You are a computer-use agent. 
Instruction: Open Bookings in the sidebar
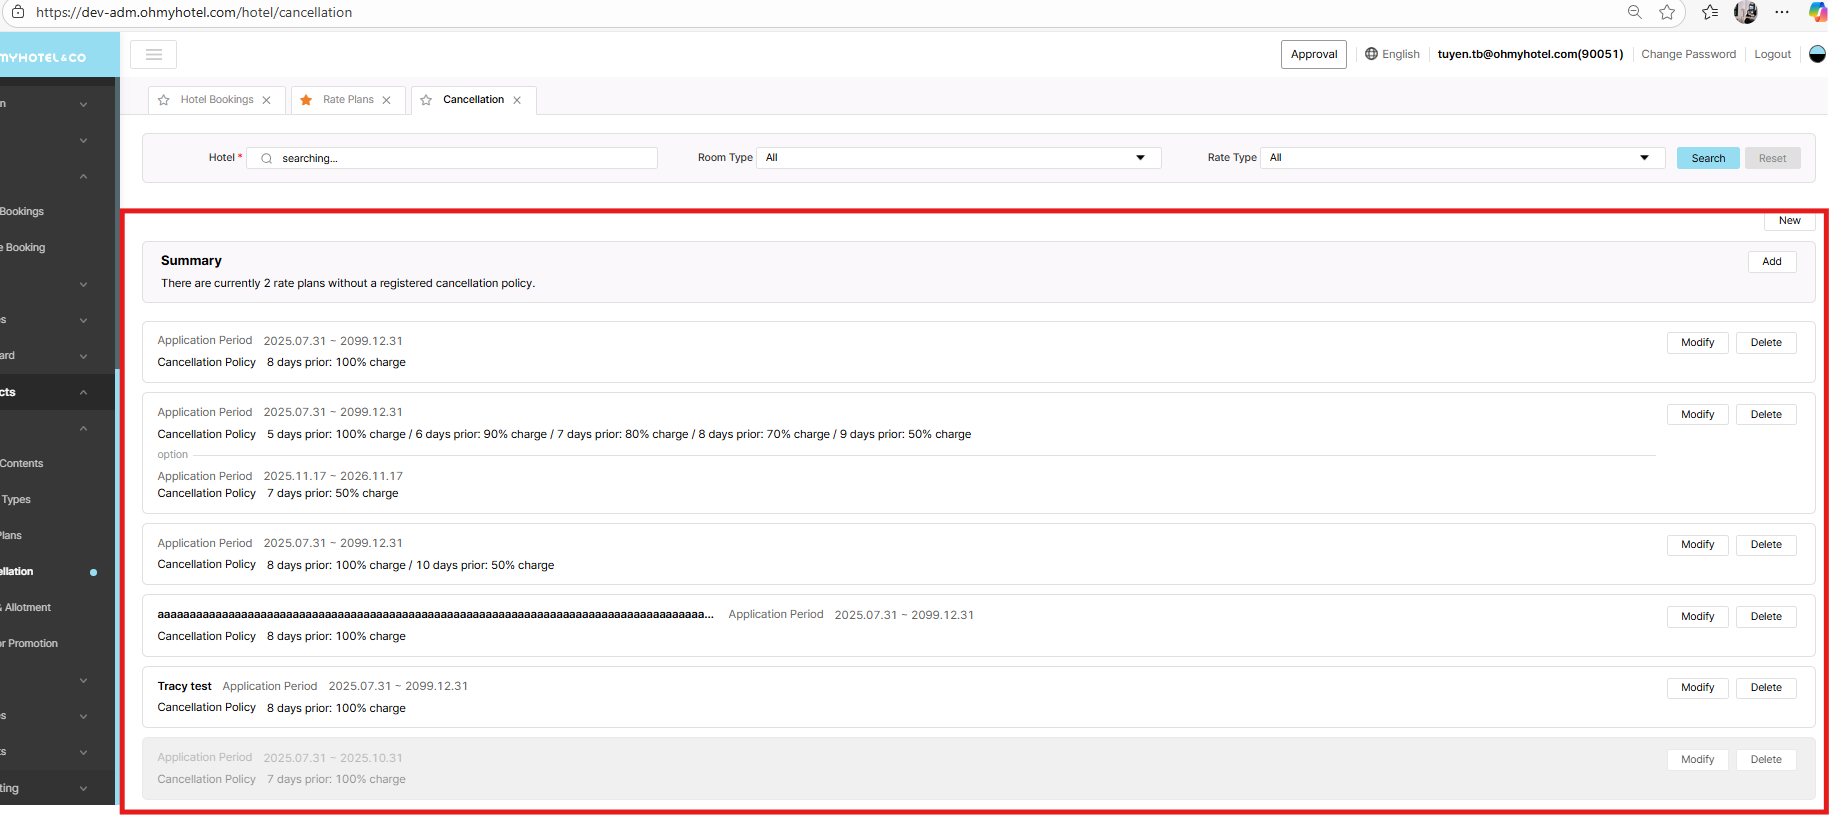tap(22, 212)
